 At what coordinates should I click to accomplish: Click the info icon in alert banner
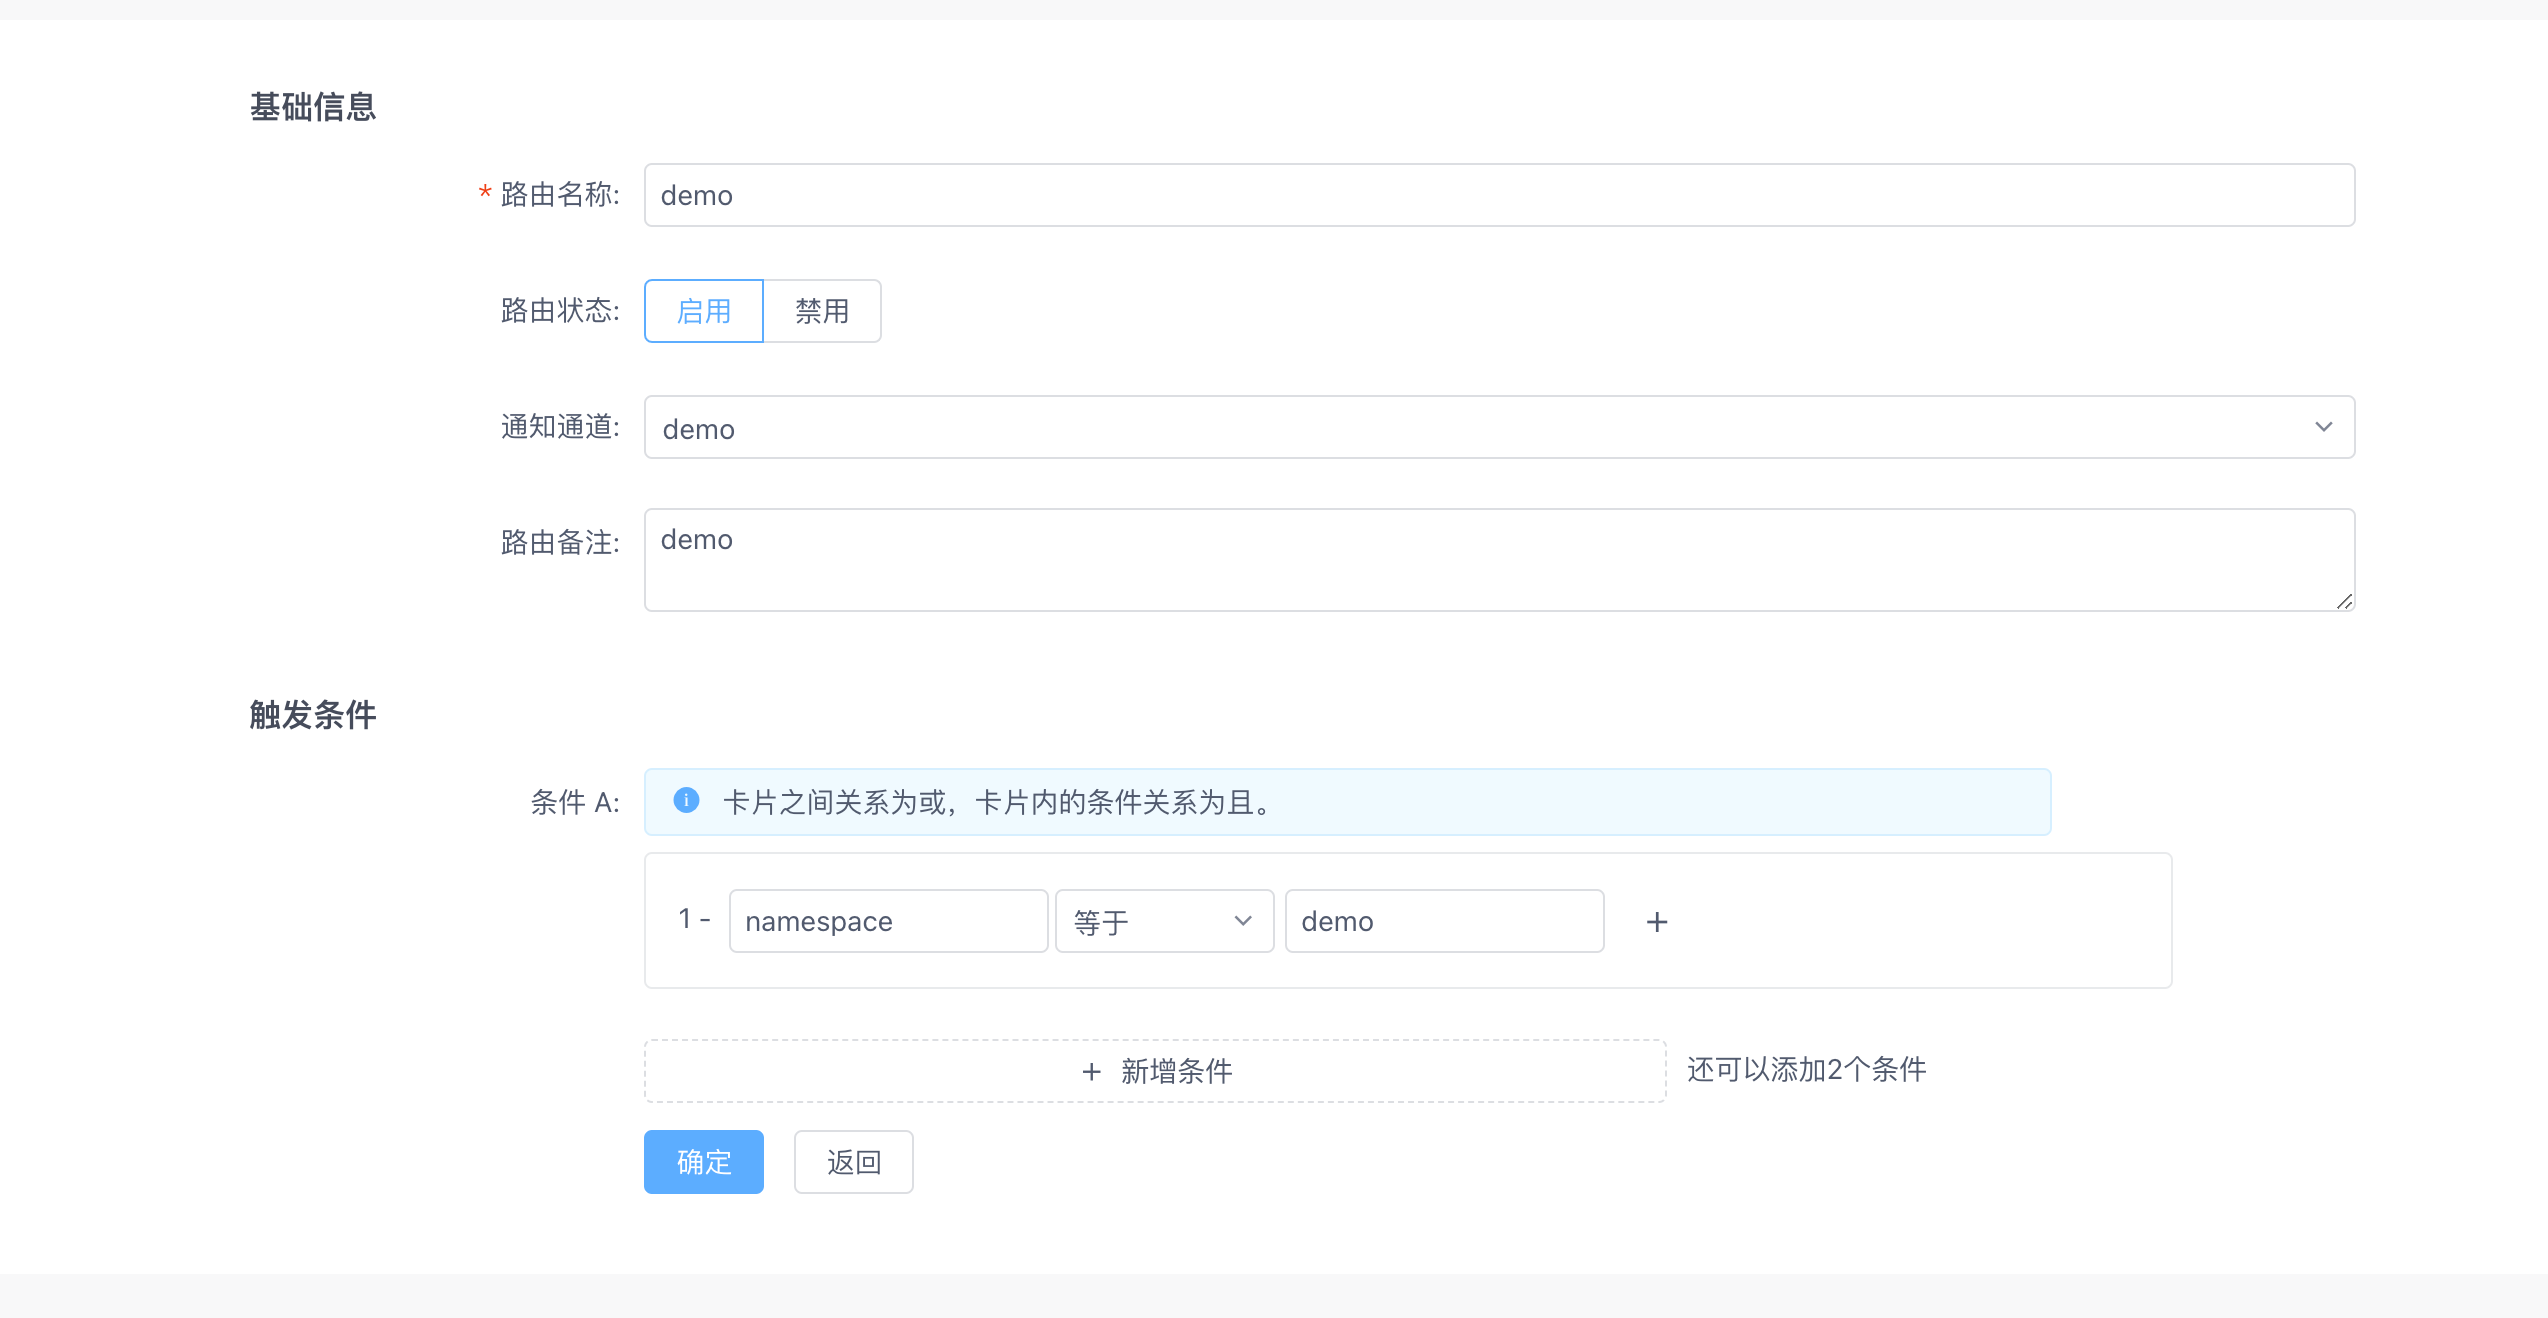(x=686, y=801)
